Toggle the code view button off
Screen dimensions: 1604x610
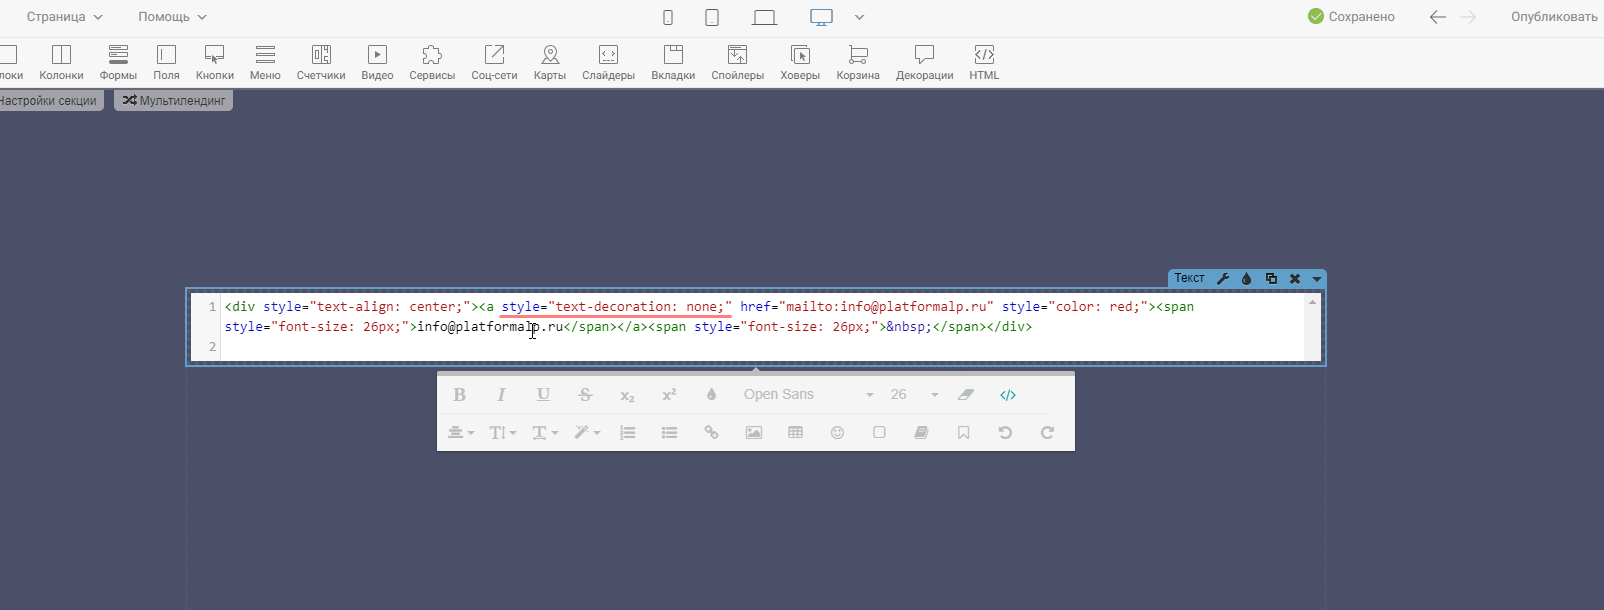pos(1007,395)
